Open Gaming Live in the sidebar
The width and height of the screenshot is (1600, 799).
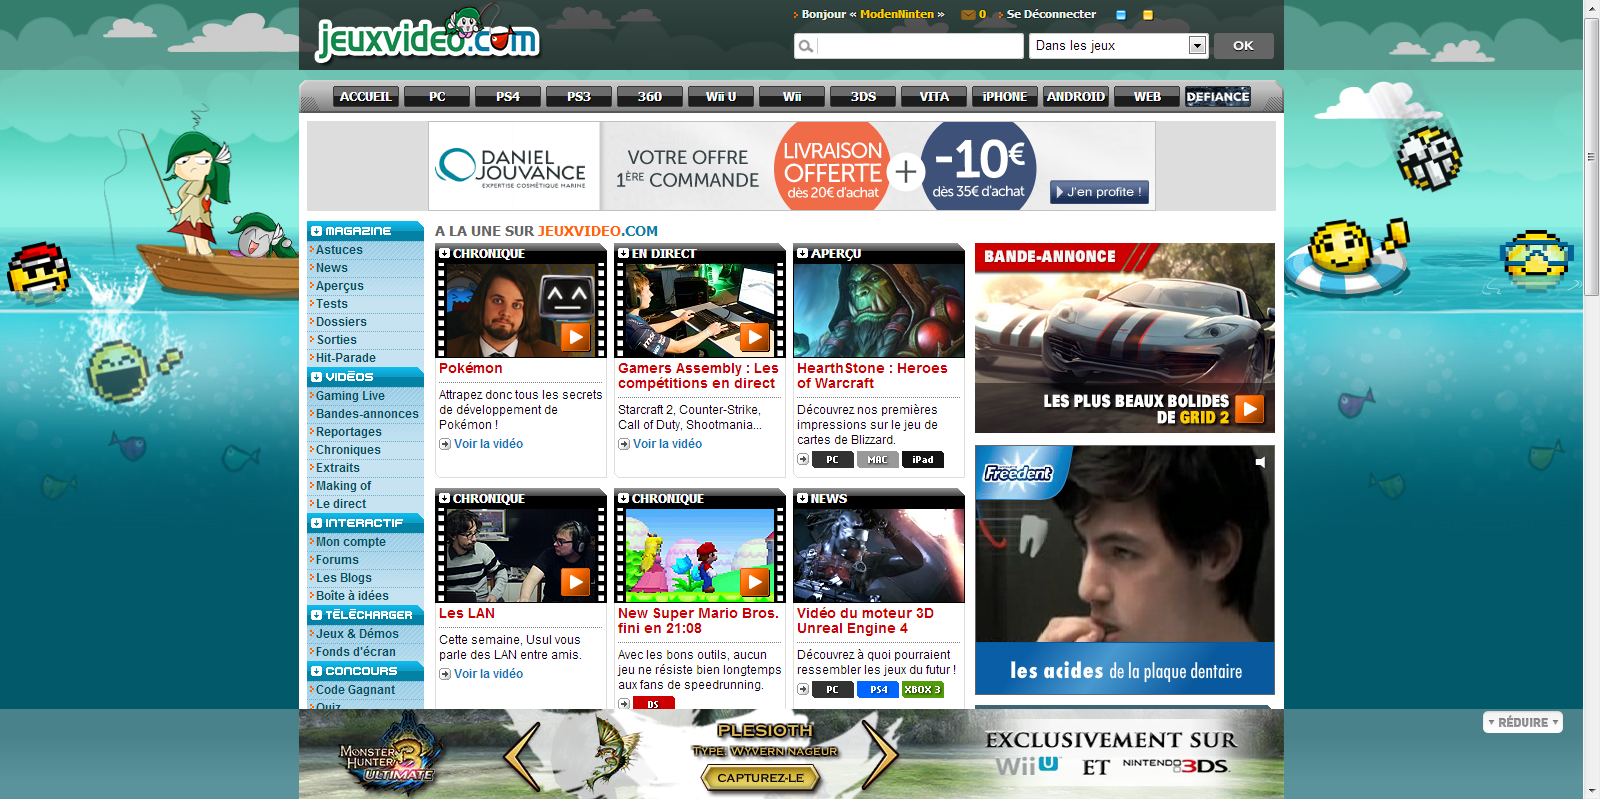[350, 396]
